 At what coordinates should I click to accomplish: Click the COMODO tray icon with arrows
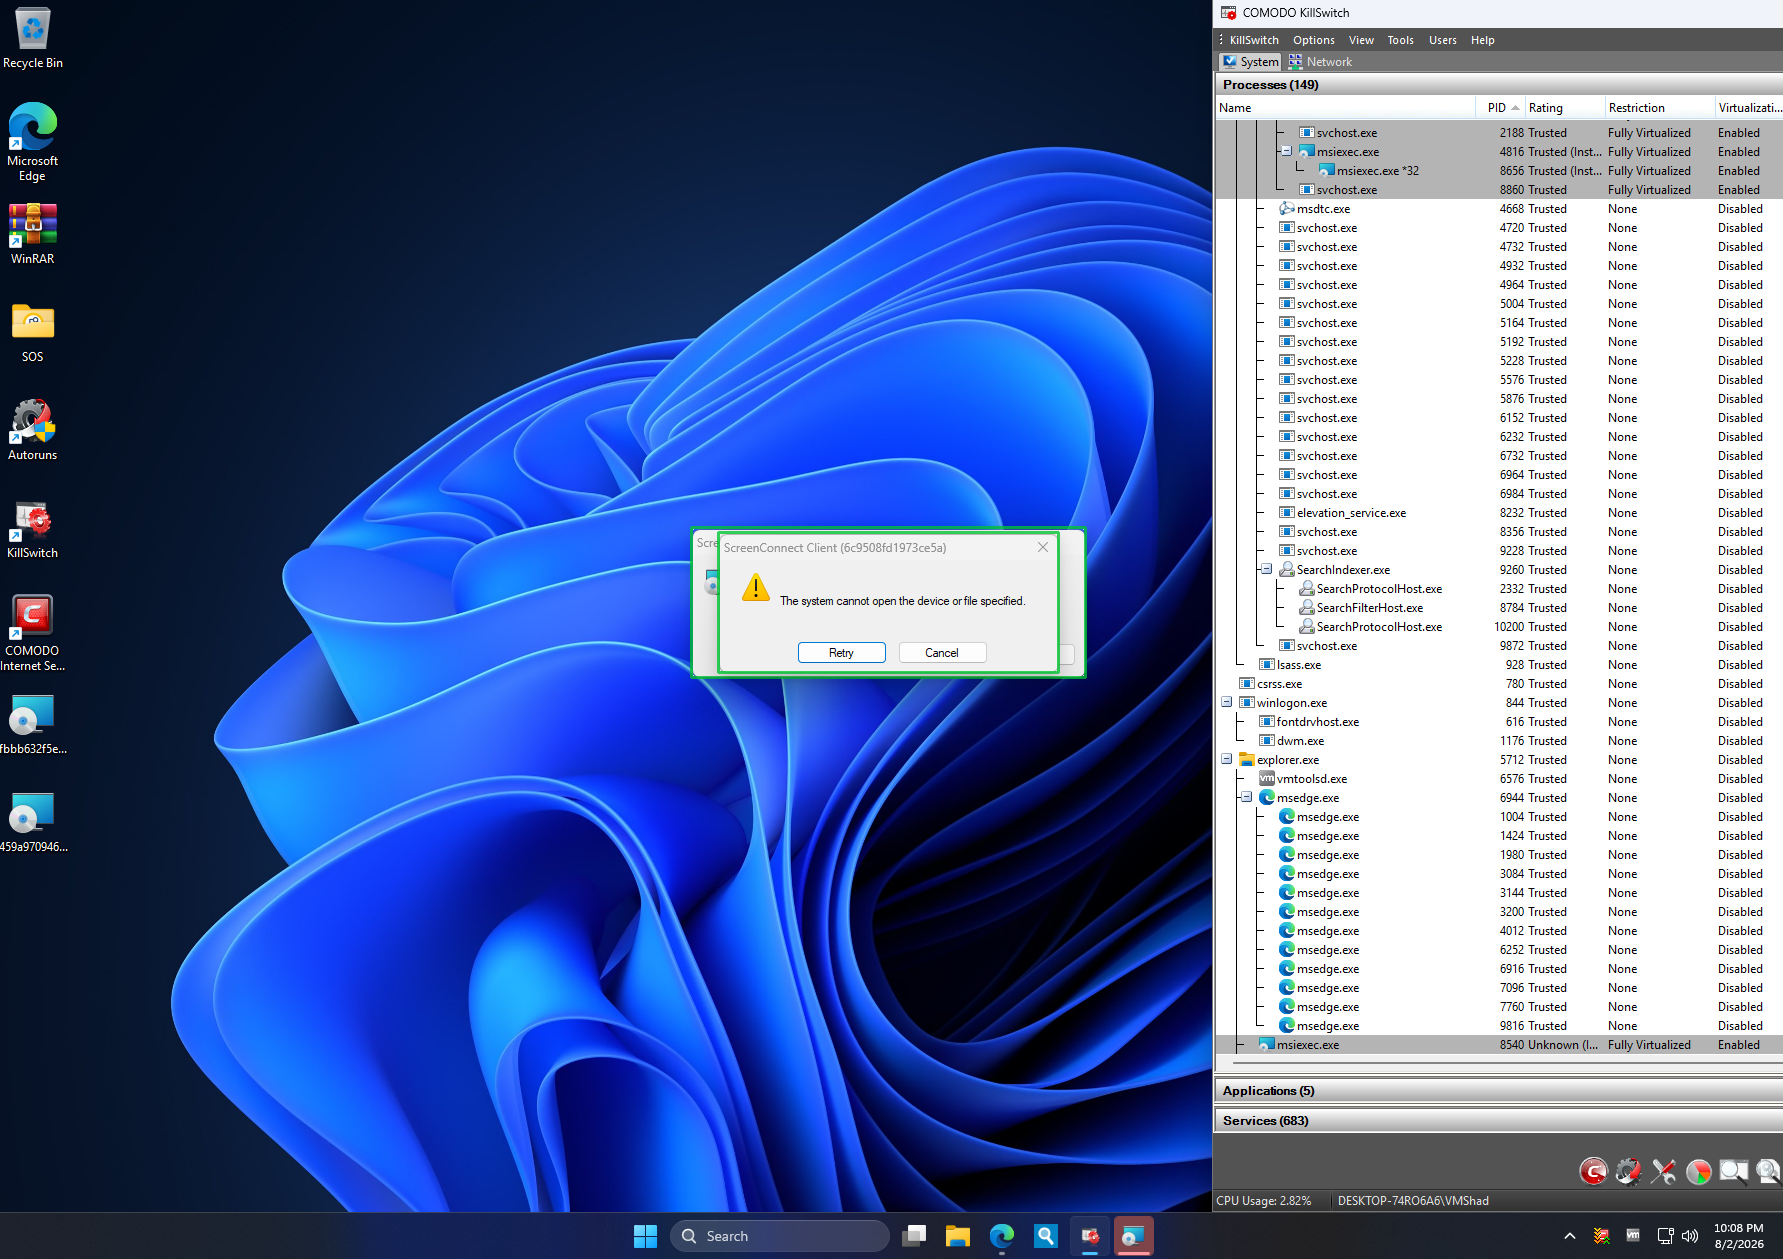coord(1601,1236)
